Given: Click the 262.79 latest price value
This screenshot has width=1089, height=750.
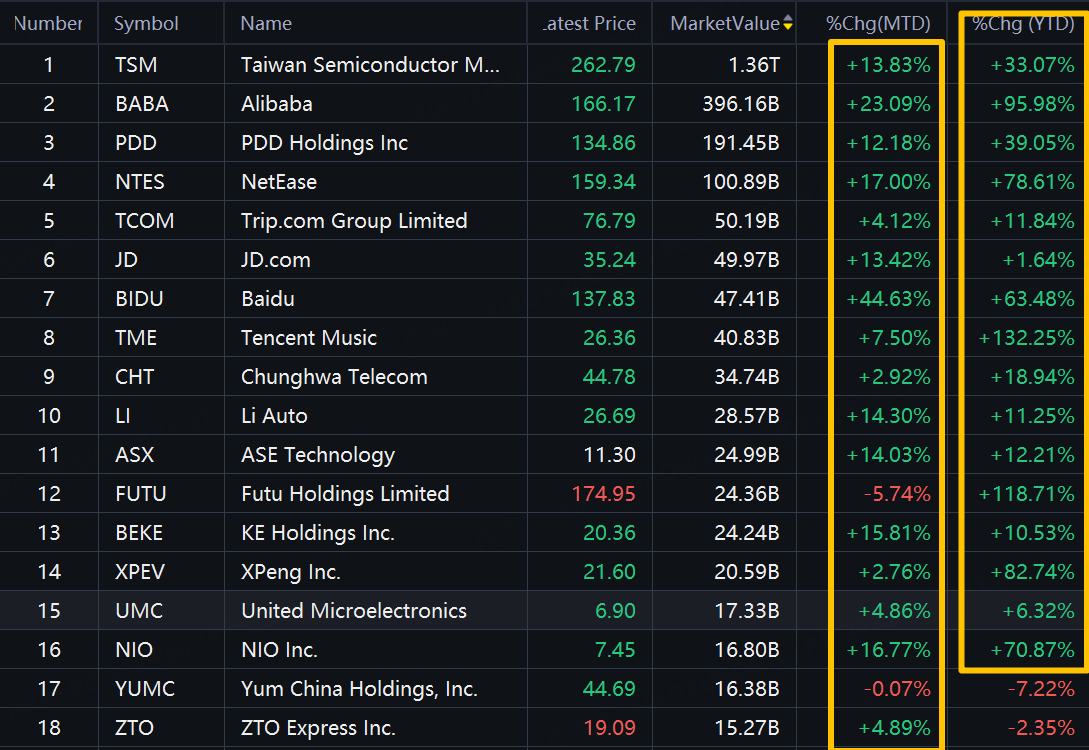Looking at the screenshot, I should coord(603,65).
